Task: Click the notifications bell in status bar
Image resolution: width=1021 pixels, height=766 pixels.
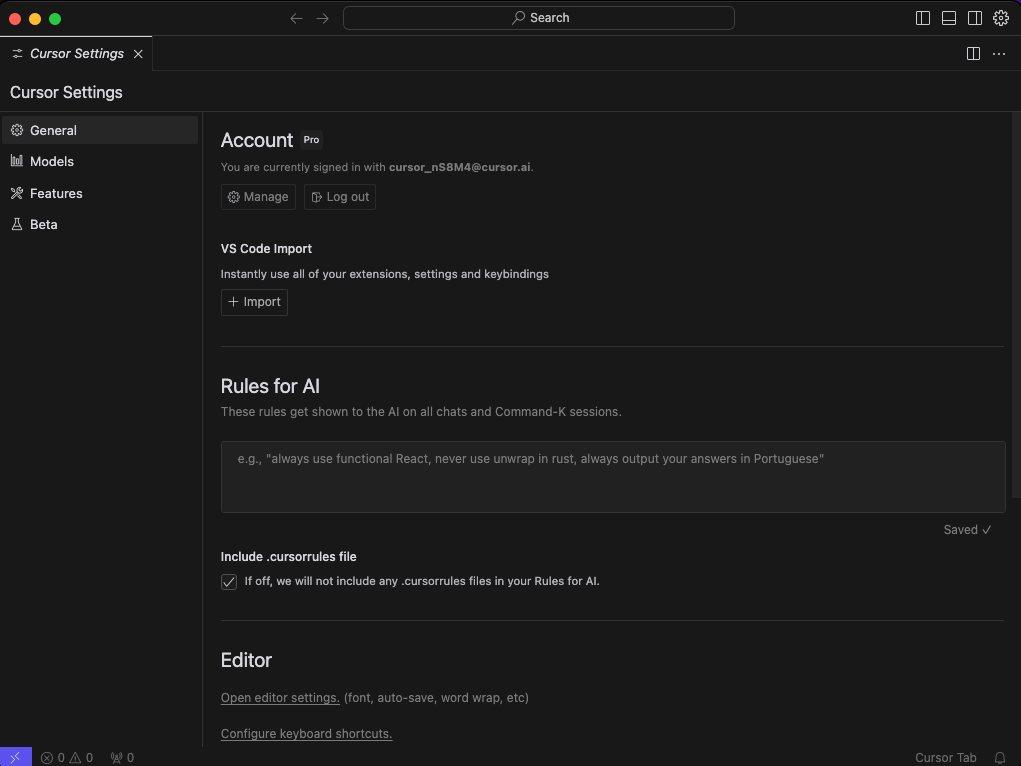Action: (x=999, y=758)
